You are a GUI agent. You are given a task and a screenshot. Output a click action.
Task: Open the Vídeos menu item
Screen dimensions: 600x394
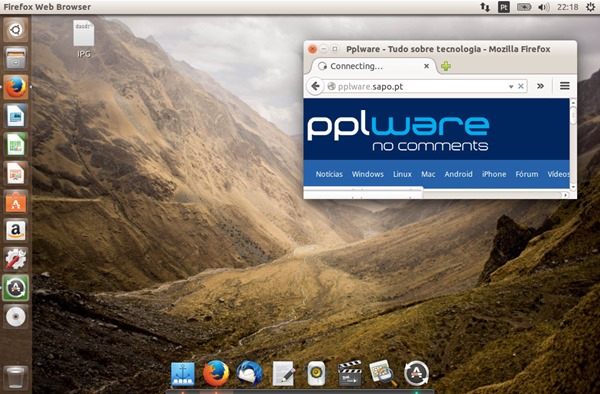coord(558,174)
